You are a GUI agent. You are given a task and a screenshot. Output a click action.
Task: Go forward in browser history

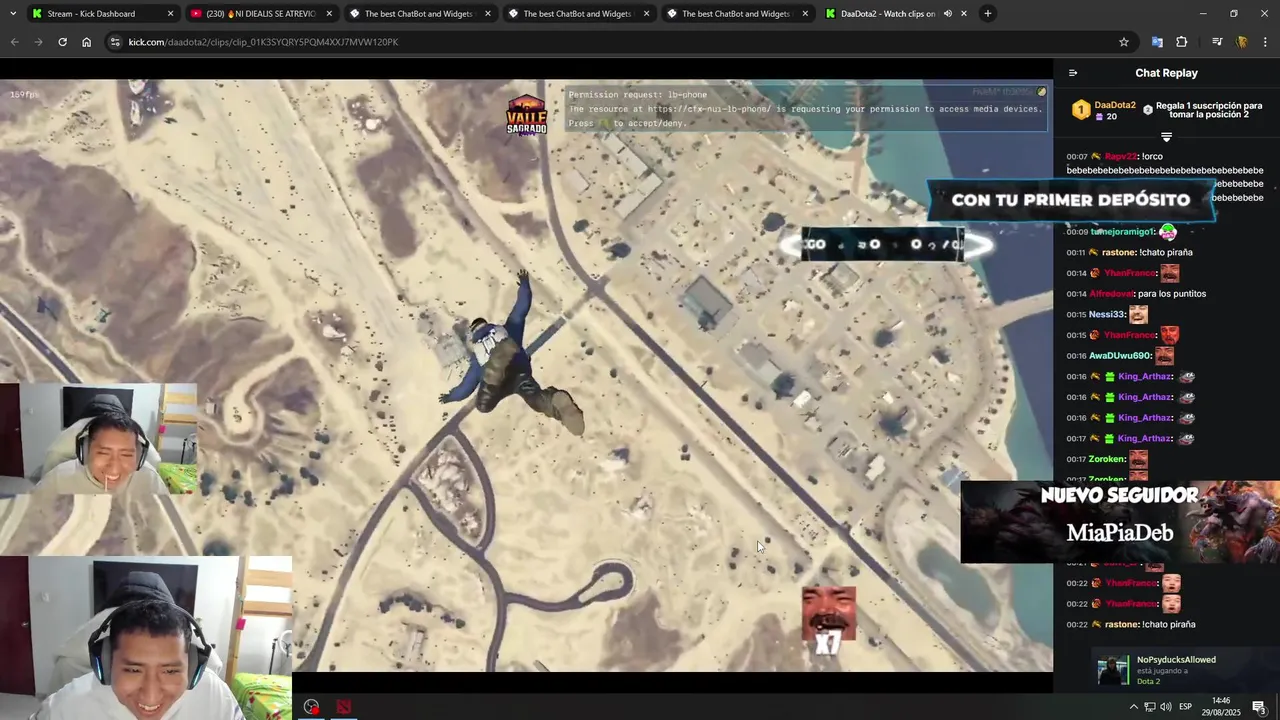point(38,42)
